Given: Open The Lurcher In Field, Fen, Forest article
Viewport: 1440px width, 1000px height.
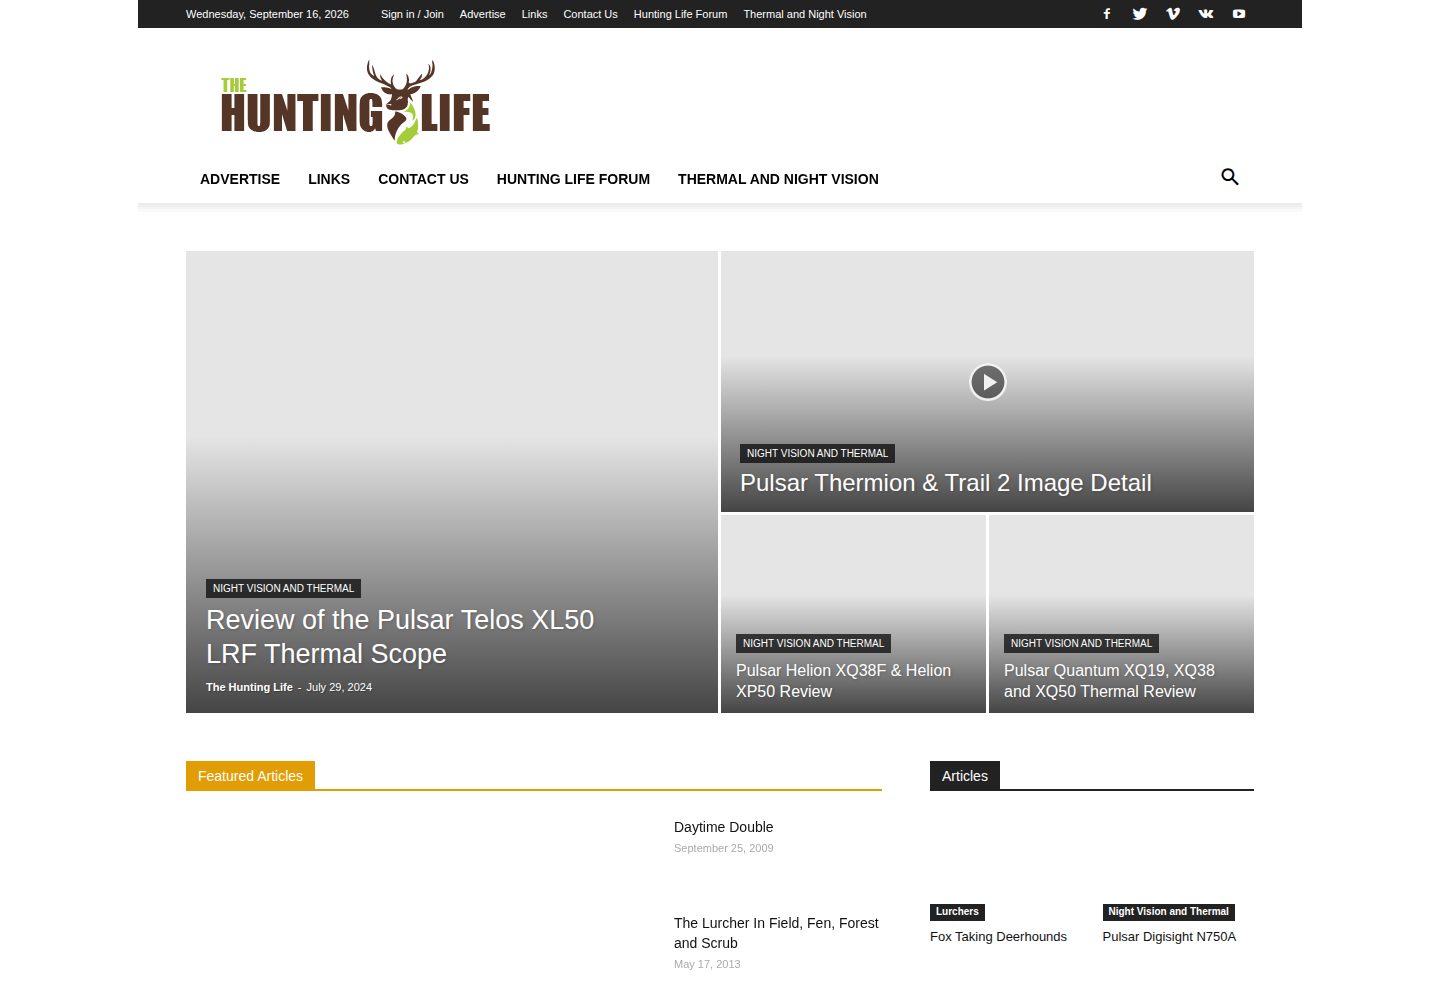Looking at the screenshot, I should pos(776,933).
